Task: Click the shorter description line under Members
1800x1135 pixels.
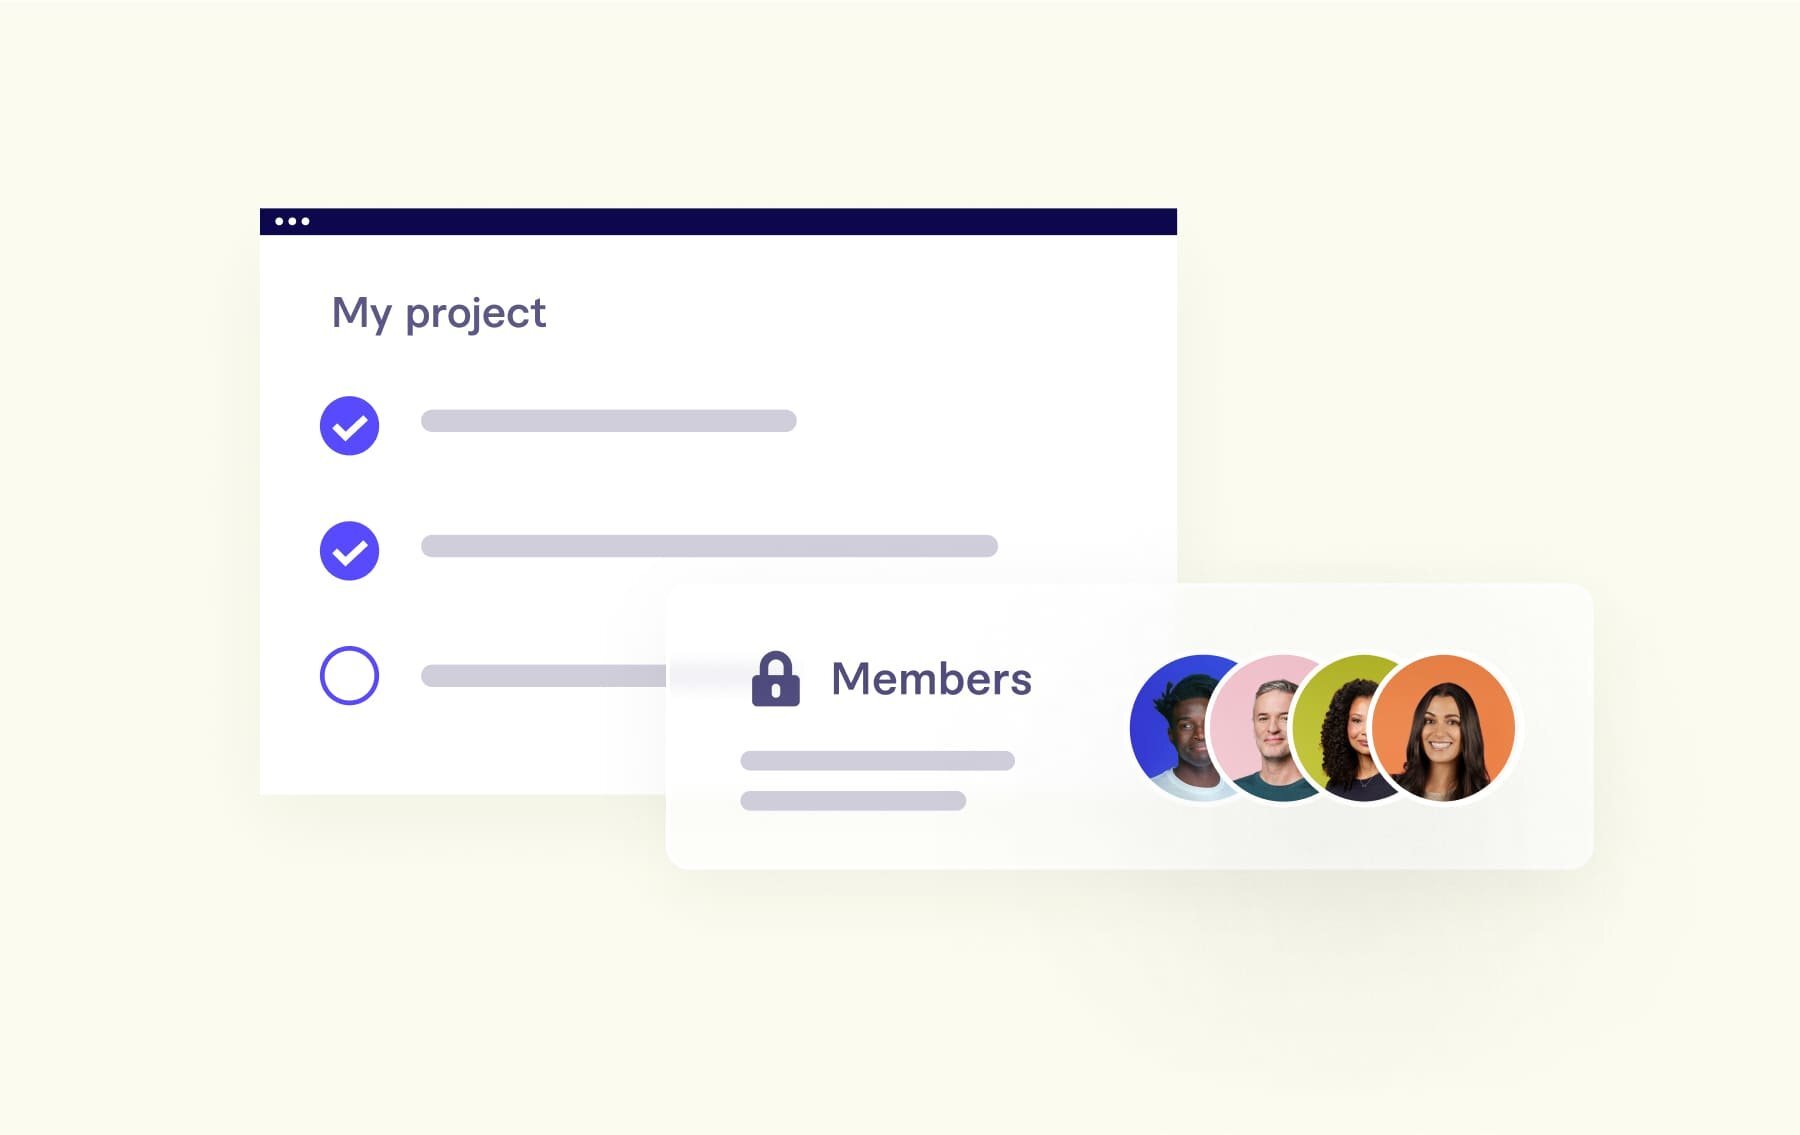Action: [853, 801]
